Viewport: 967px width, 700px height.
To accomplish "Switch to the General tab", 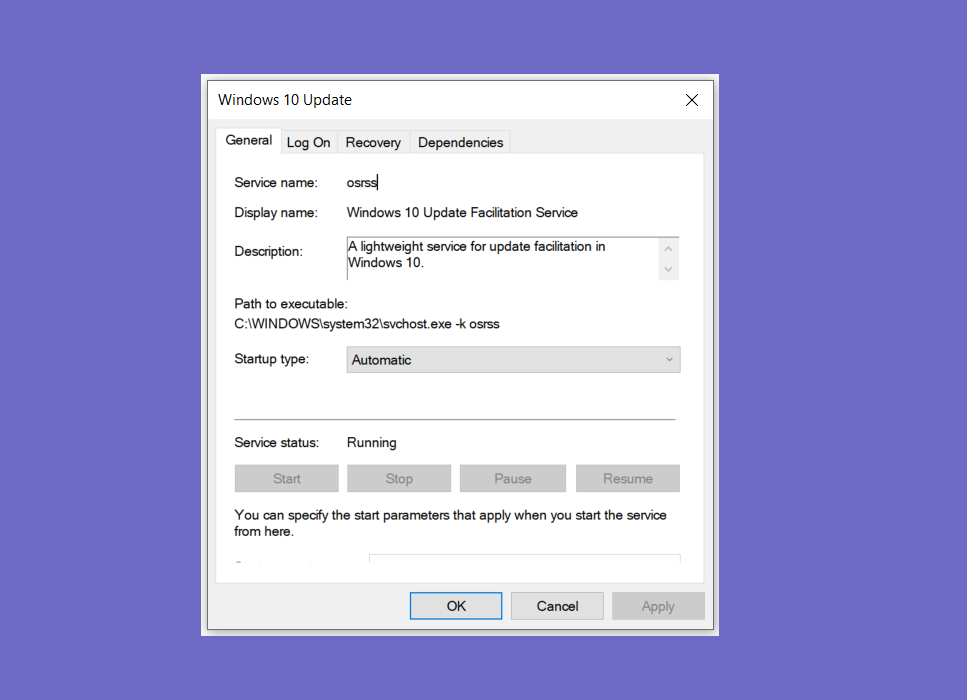I will coord(249,141).
